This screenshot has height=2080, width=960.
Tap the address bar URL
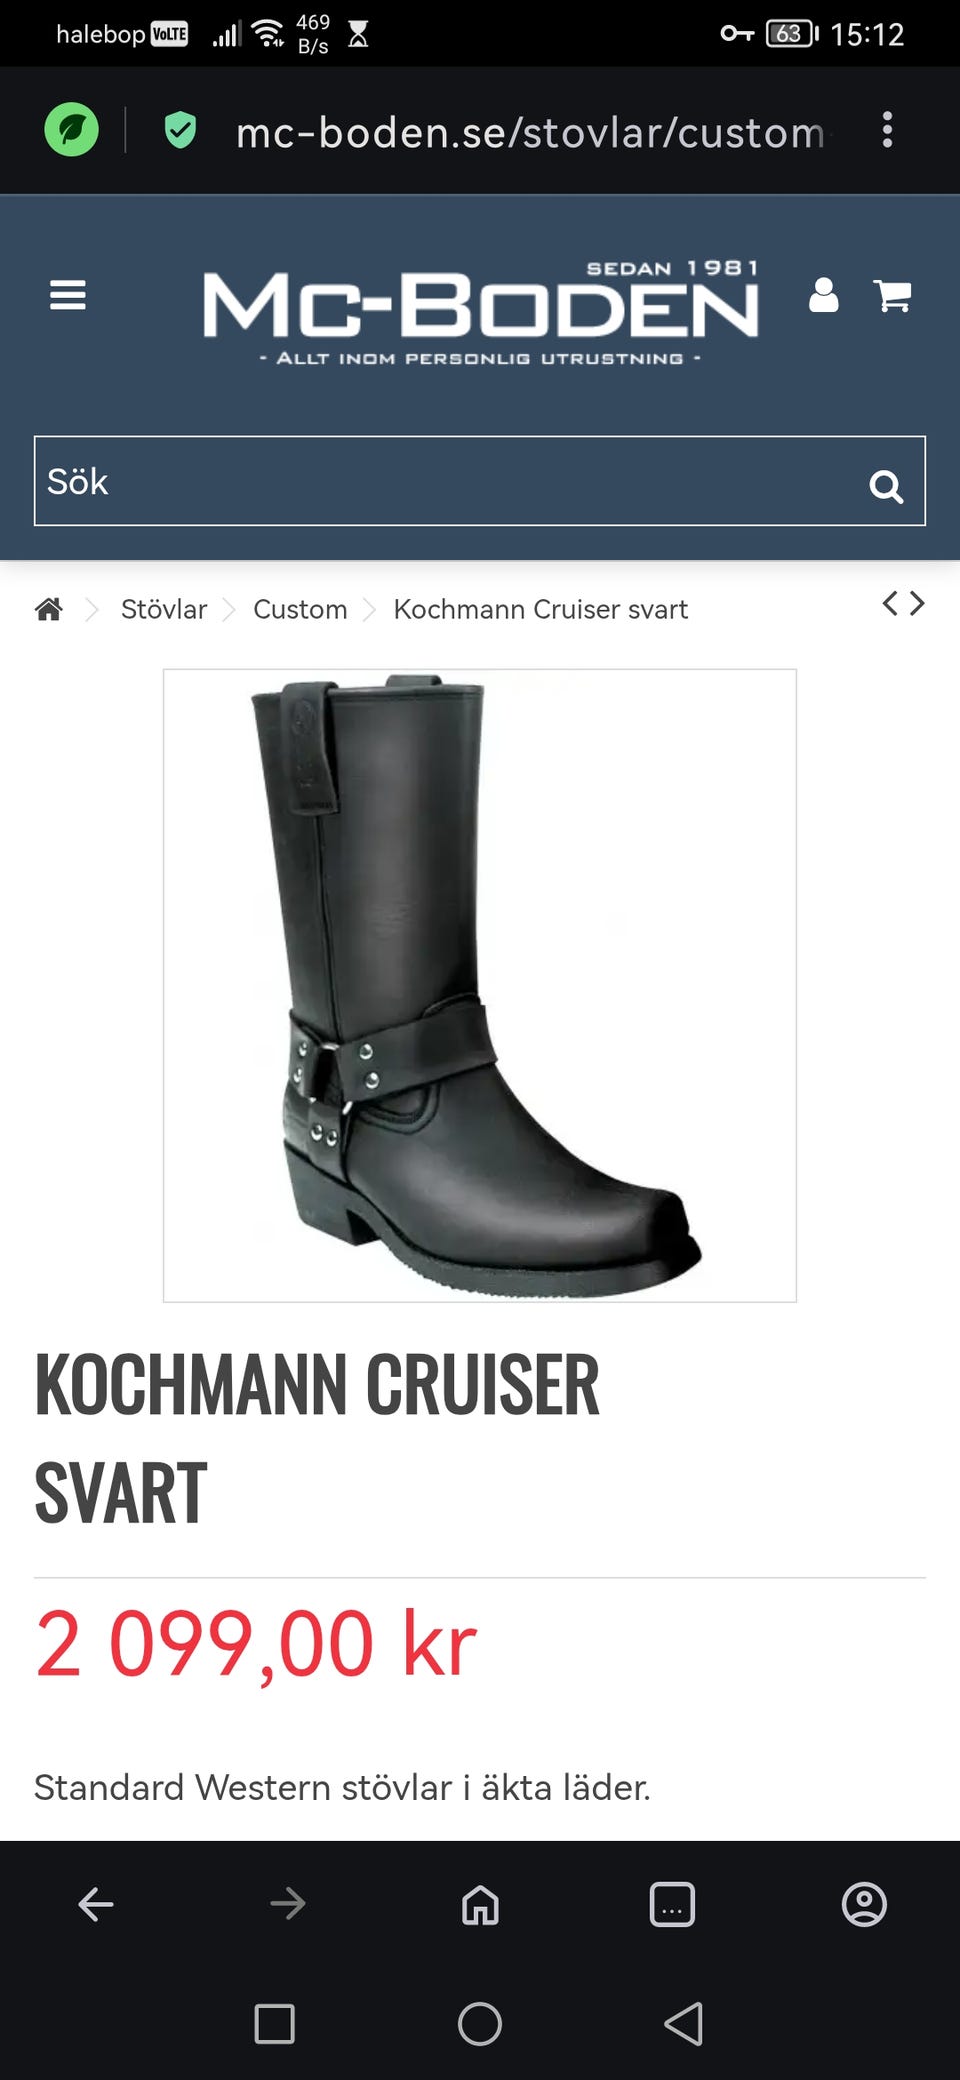click(x=530, y=132)
